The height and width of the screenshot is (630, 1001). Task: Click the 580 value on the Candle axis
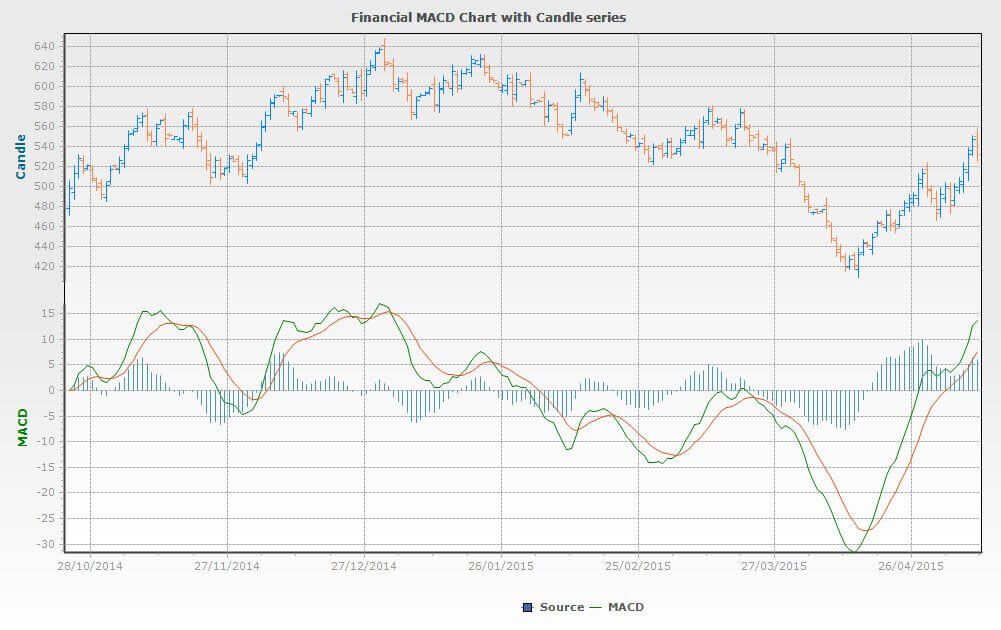pyautogui.click(x=44, y=107)
